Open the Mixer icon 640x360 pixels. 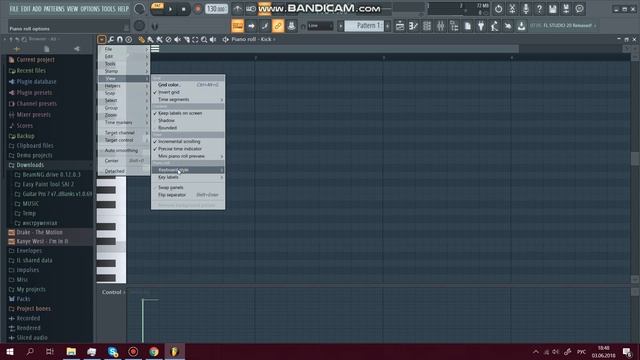440,26
